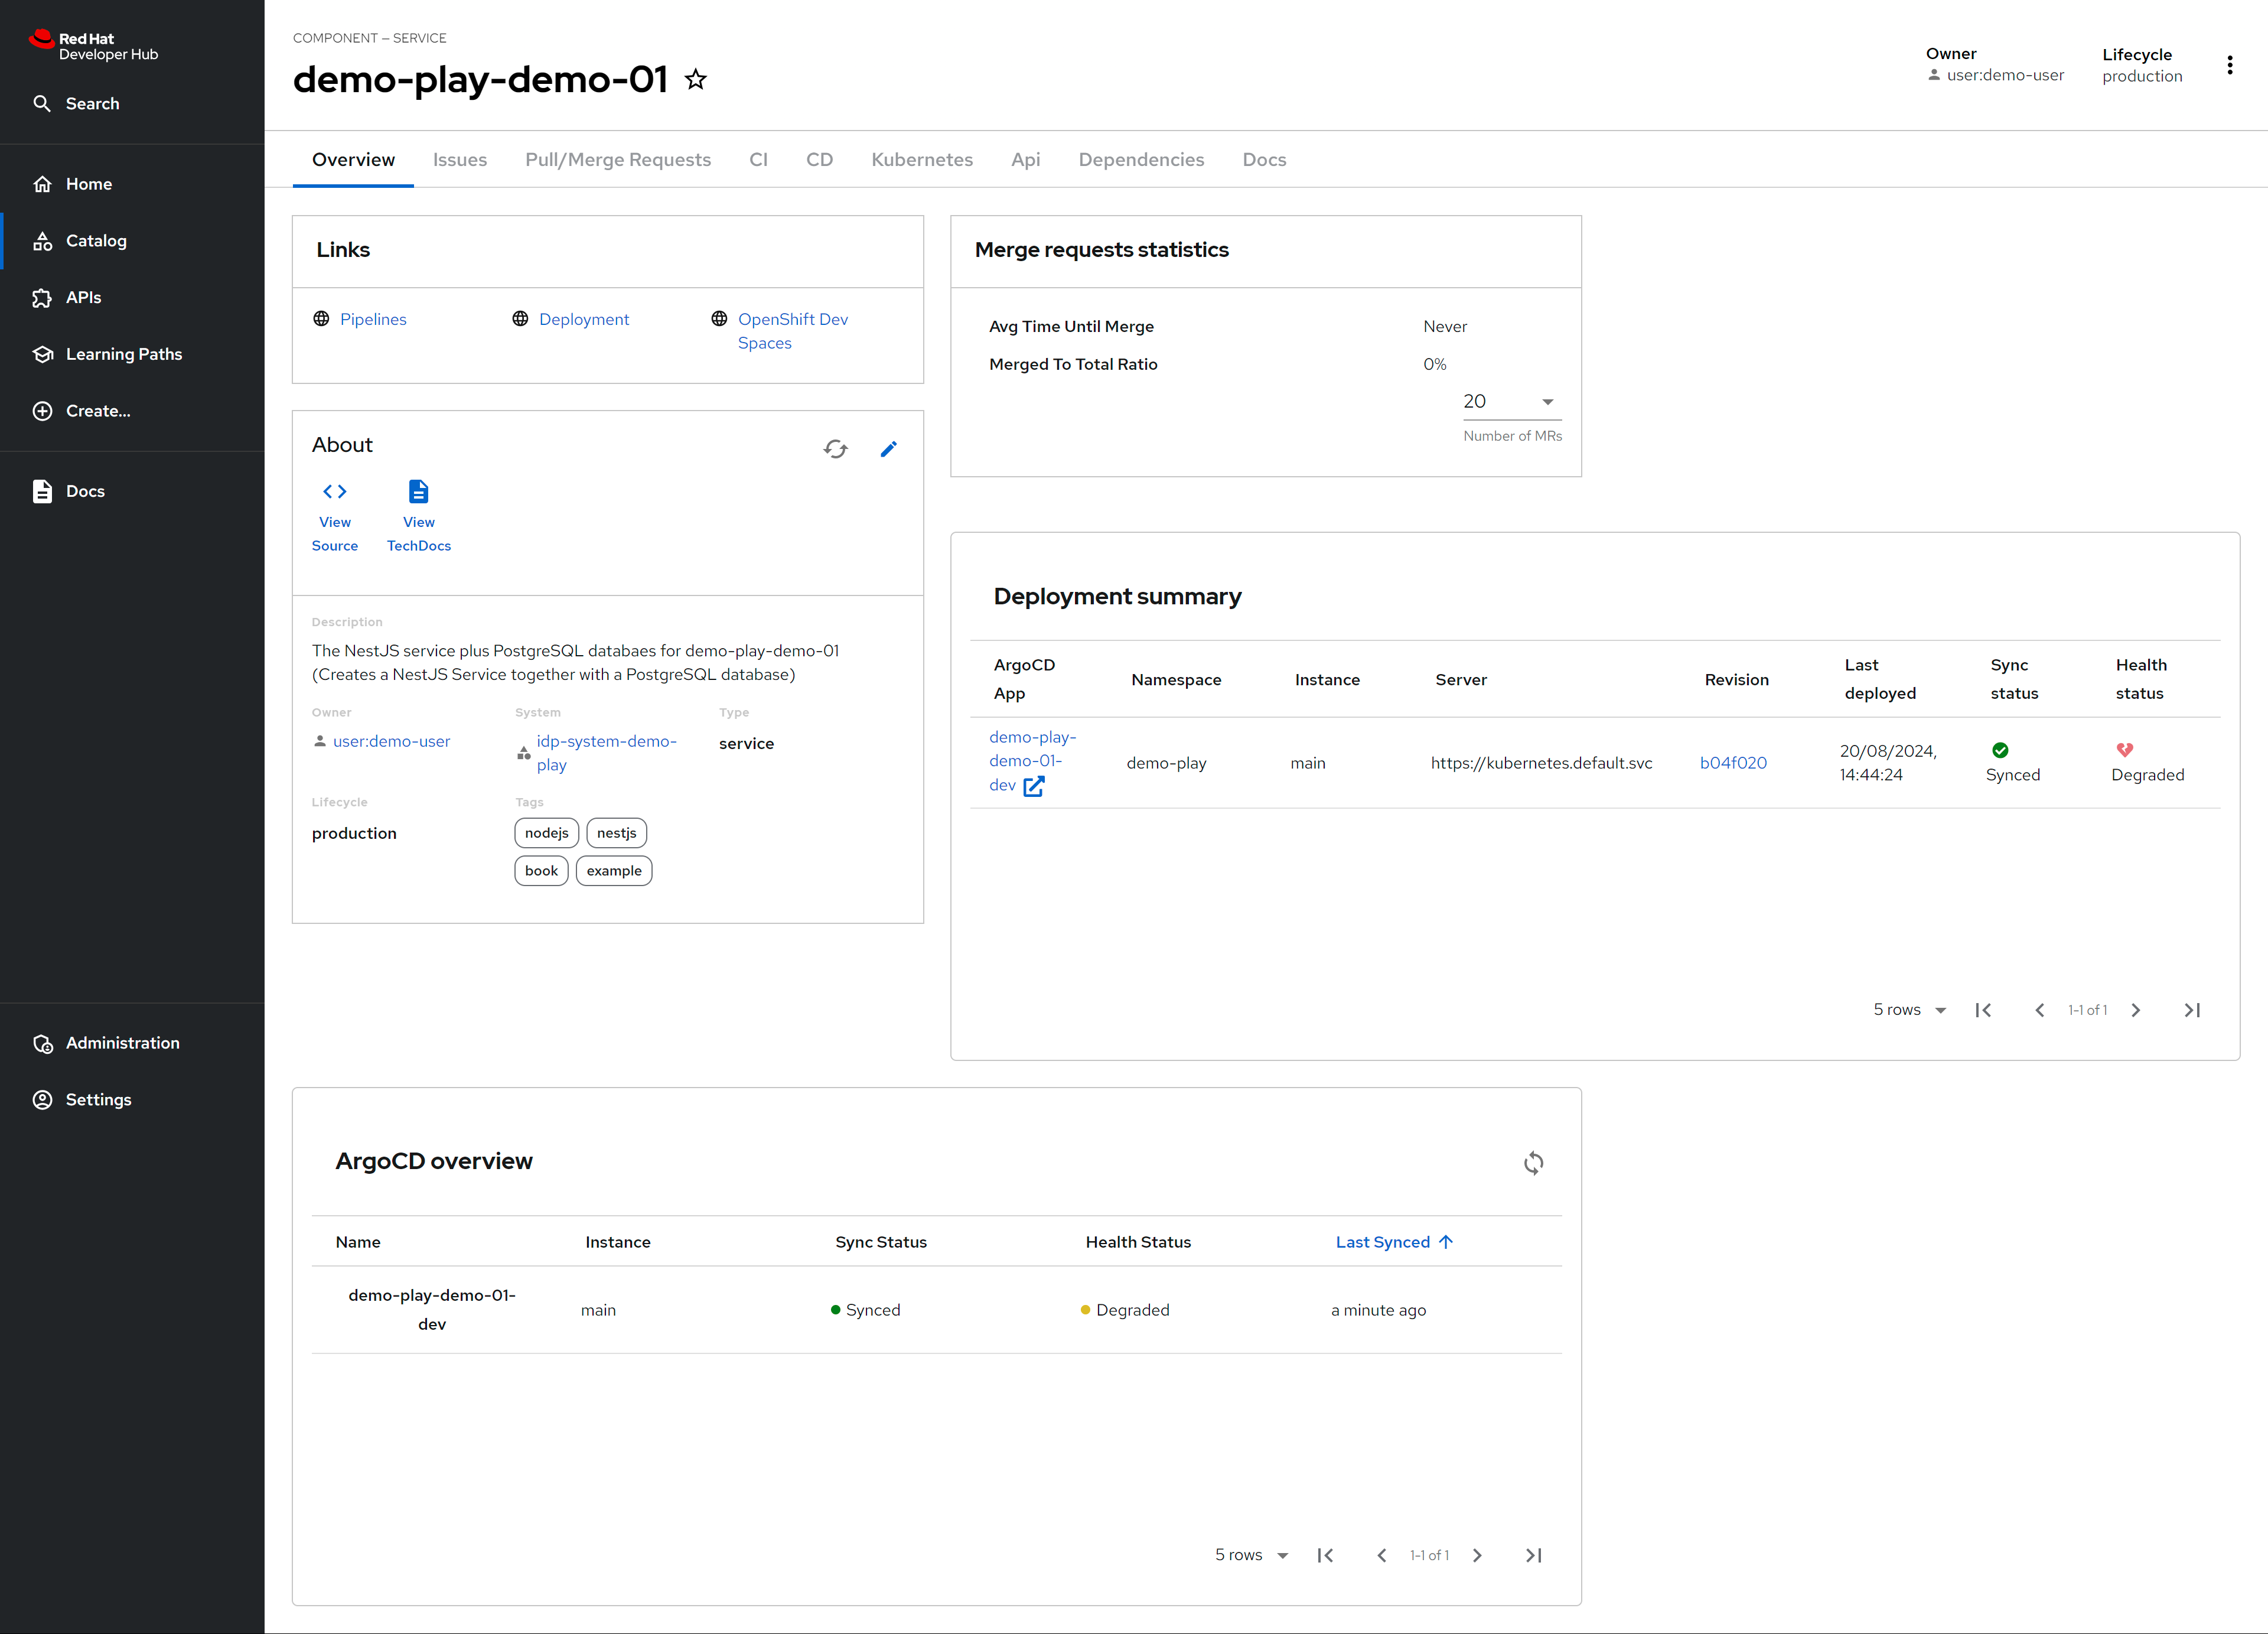Open ArgoCD overview rows-per-page dropdown
The height and width of the screenshot is (1634, 2268).
pyautogui.click(x=1251, y=1555)
